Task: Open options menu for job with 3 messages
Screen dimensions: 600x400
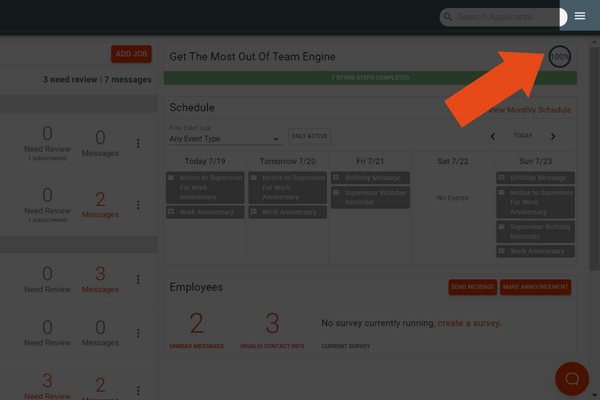Action: point(138,279)
